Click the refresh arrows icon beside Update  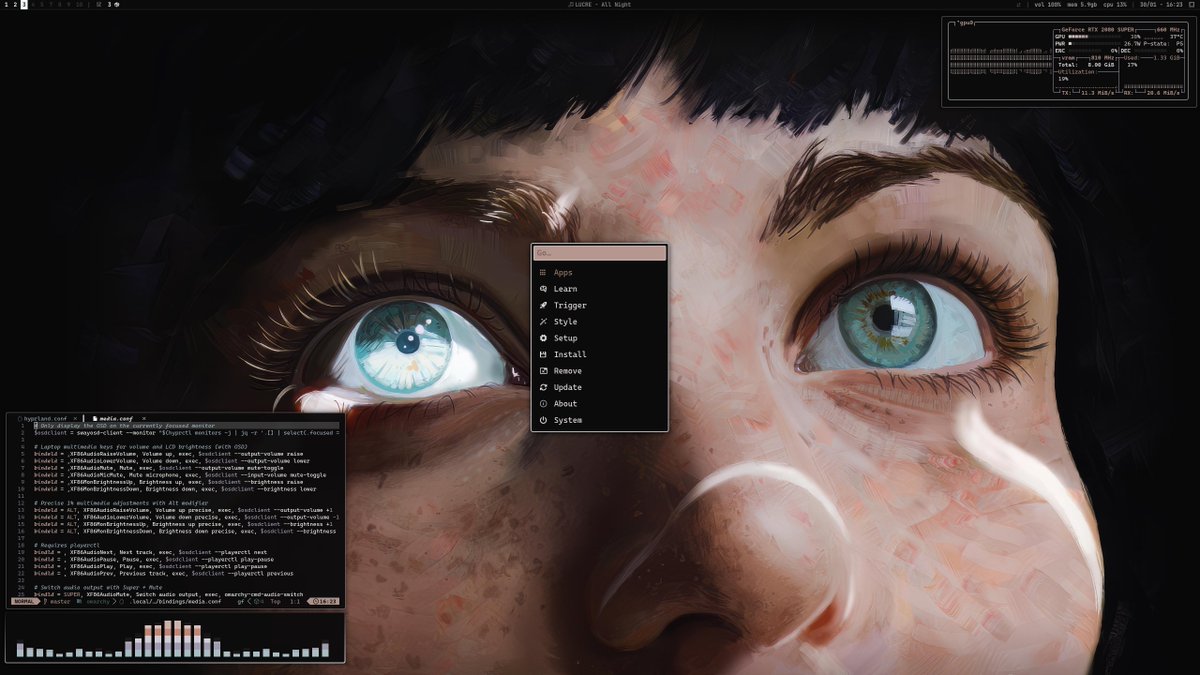click(543, 387)
